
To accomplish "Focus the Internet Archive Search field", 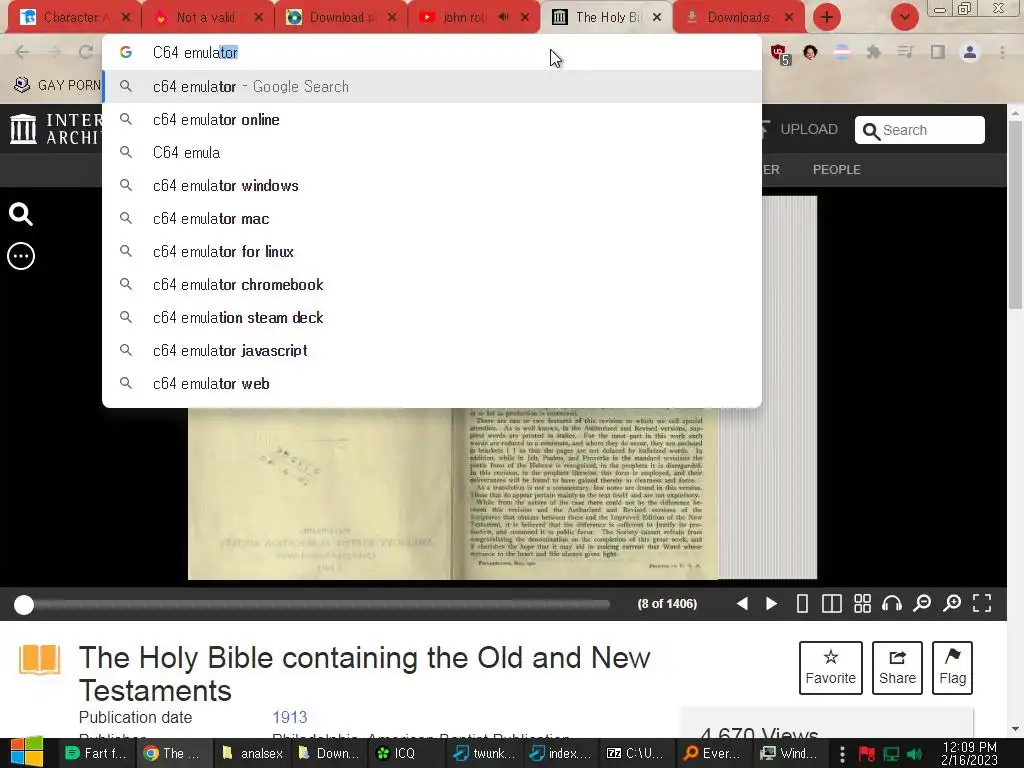I will [x=920, y=130].
